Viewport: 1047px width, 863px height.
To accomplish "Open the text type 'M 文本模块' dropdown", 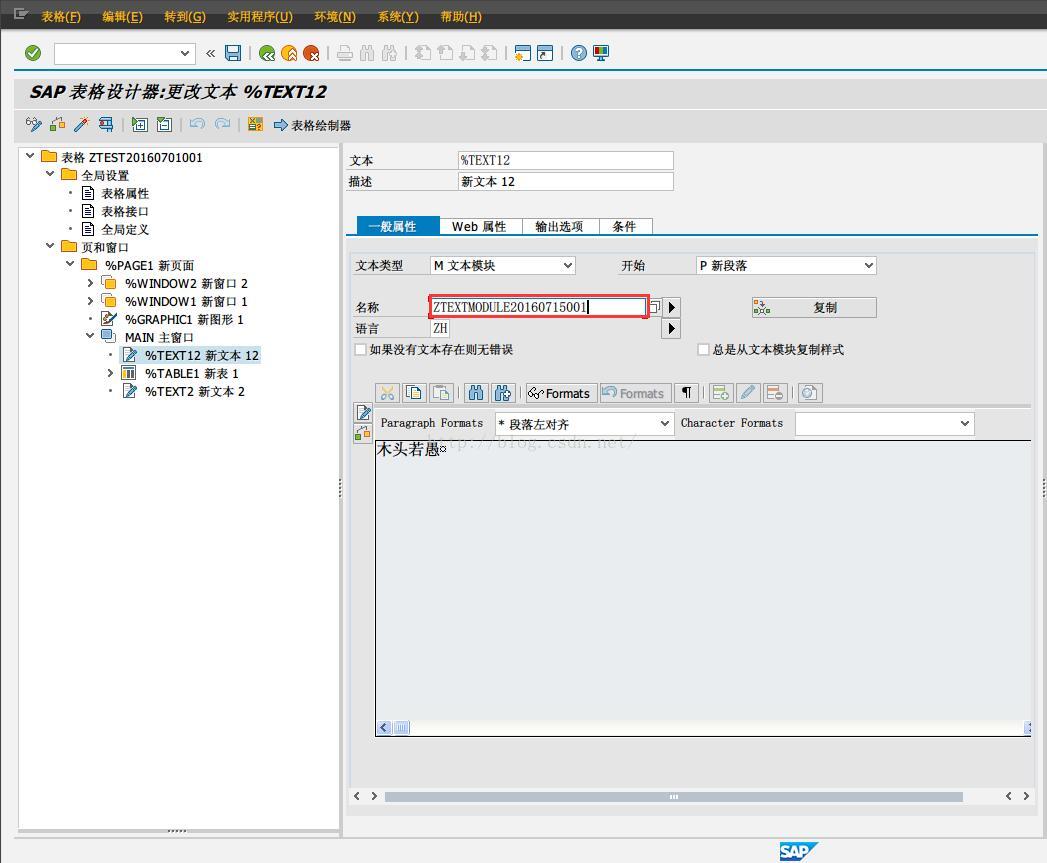I will (568, 265).
